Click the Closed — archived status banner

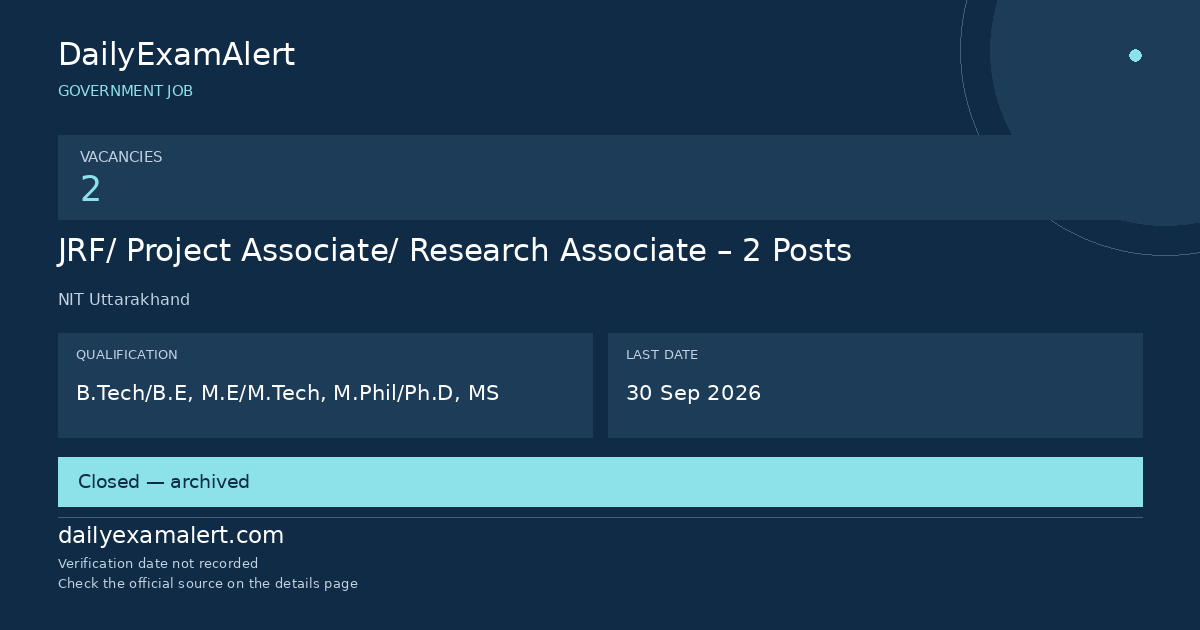[x=600, y=482]
